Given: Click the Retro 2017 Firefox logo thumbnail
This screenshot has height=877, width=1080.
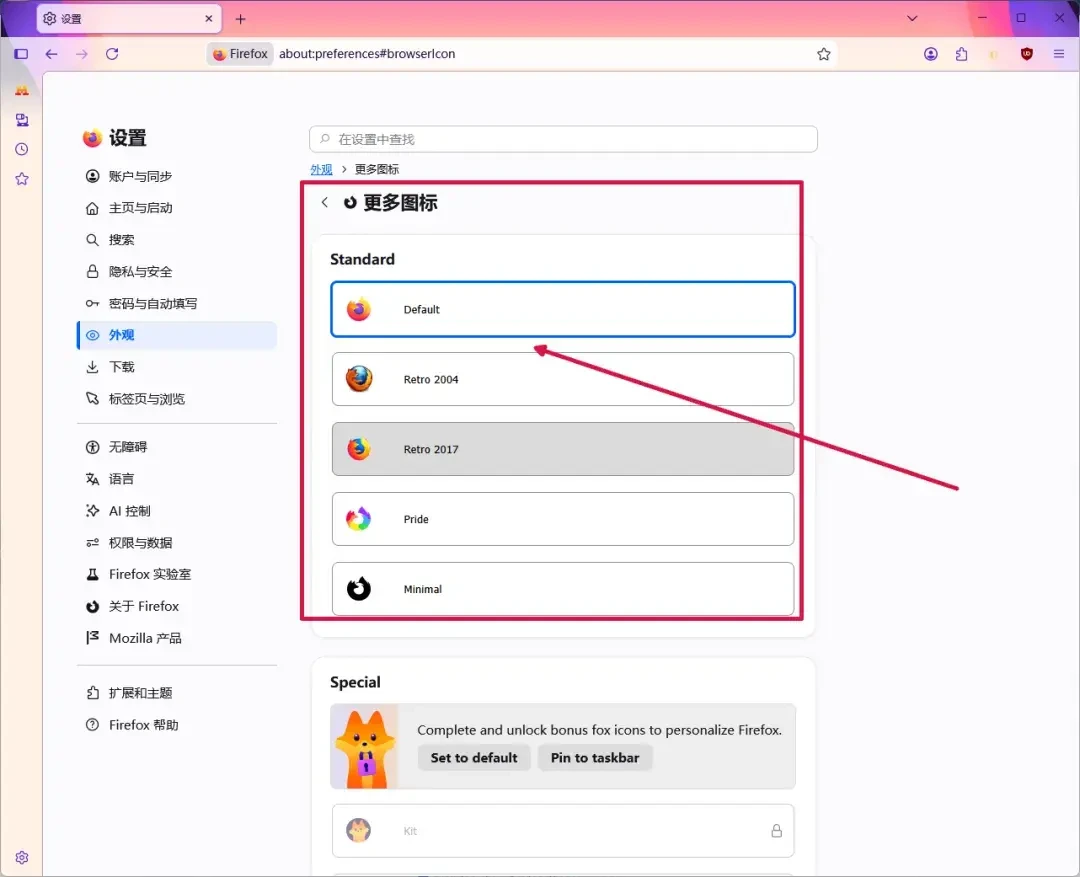Looking at the screenshot, I should [359, 449].
